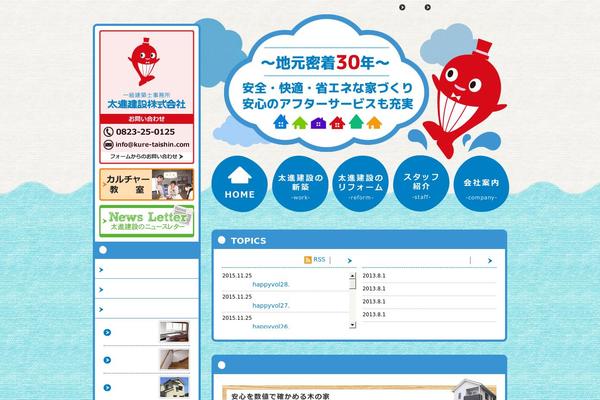Open the 太進建設のリフォーム (reform) page
Screen dimensions: 600x400
point(360,183)
